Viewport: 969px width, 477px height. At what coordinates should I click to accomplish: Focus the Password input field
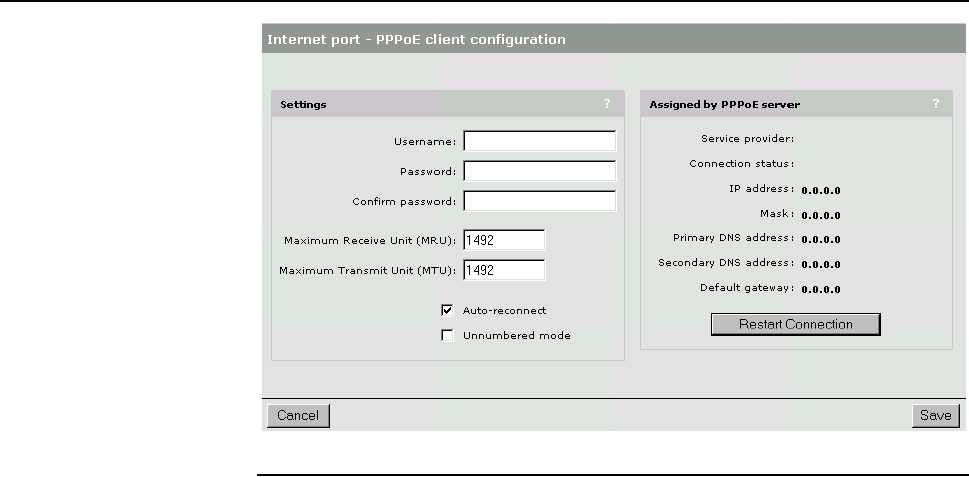[x=539, y=171]
